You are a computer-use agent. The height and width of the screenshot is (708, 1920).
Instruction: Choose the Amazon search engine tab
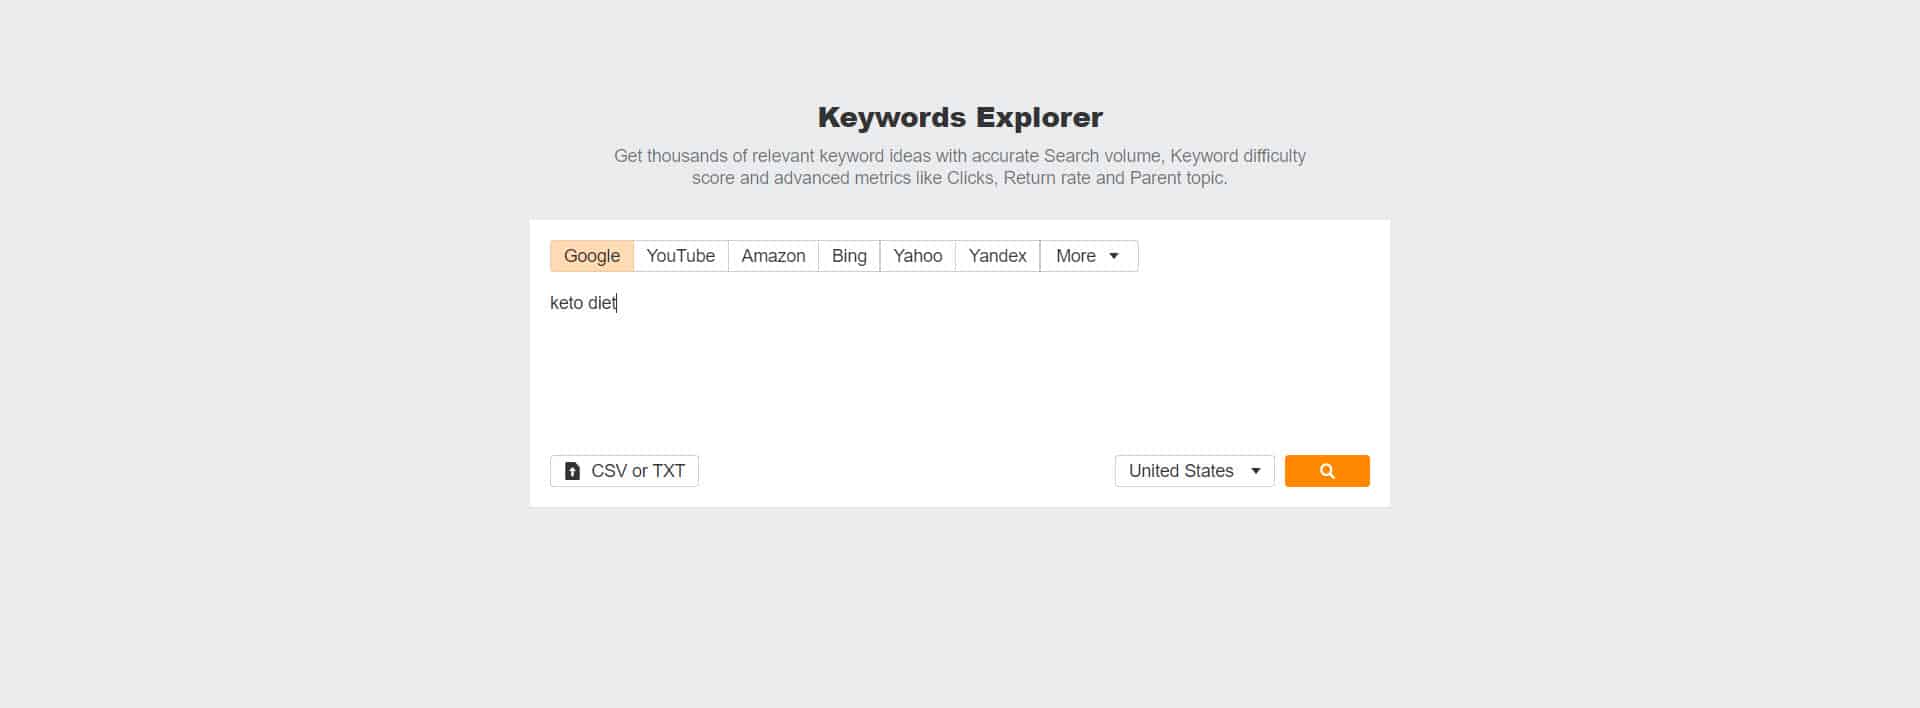tap(773, 256)
